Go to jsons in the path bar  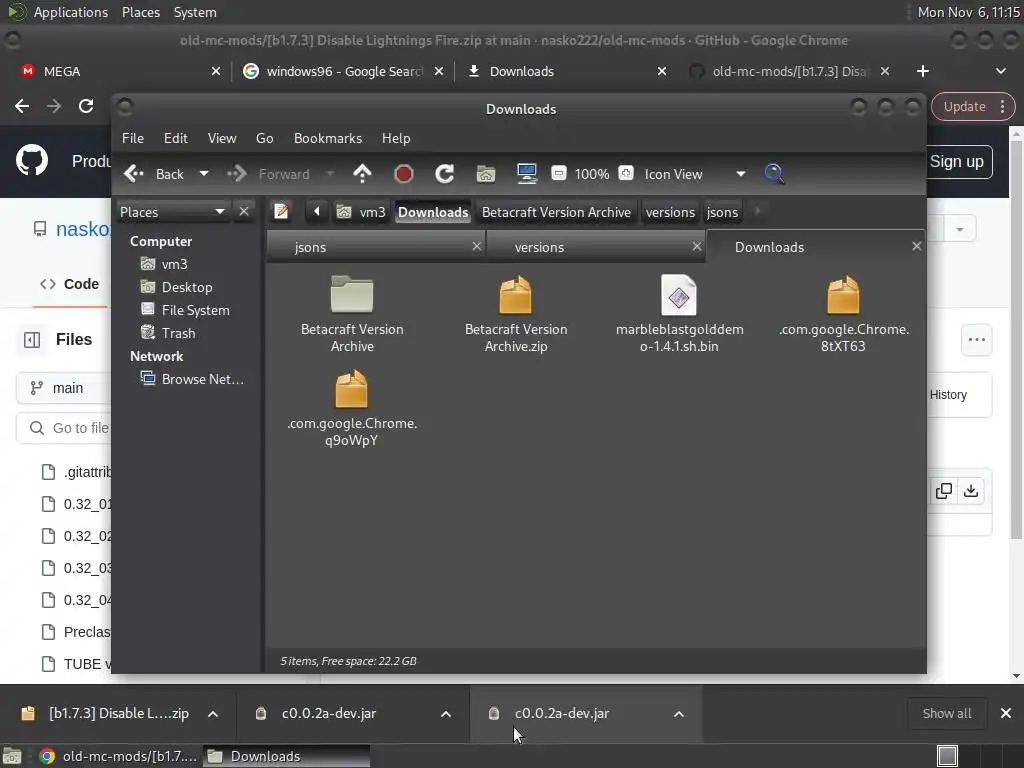tap(722, 212)
